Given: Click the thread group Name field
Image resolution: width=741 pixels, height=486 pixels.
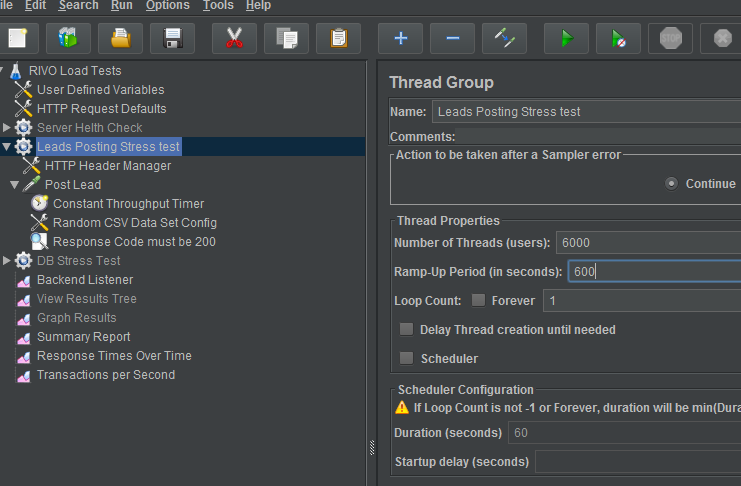Looking at the screenshot, I should 586,112.
